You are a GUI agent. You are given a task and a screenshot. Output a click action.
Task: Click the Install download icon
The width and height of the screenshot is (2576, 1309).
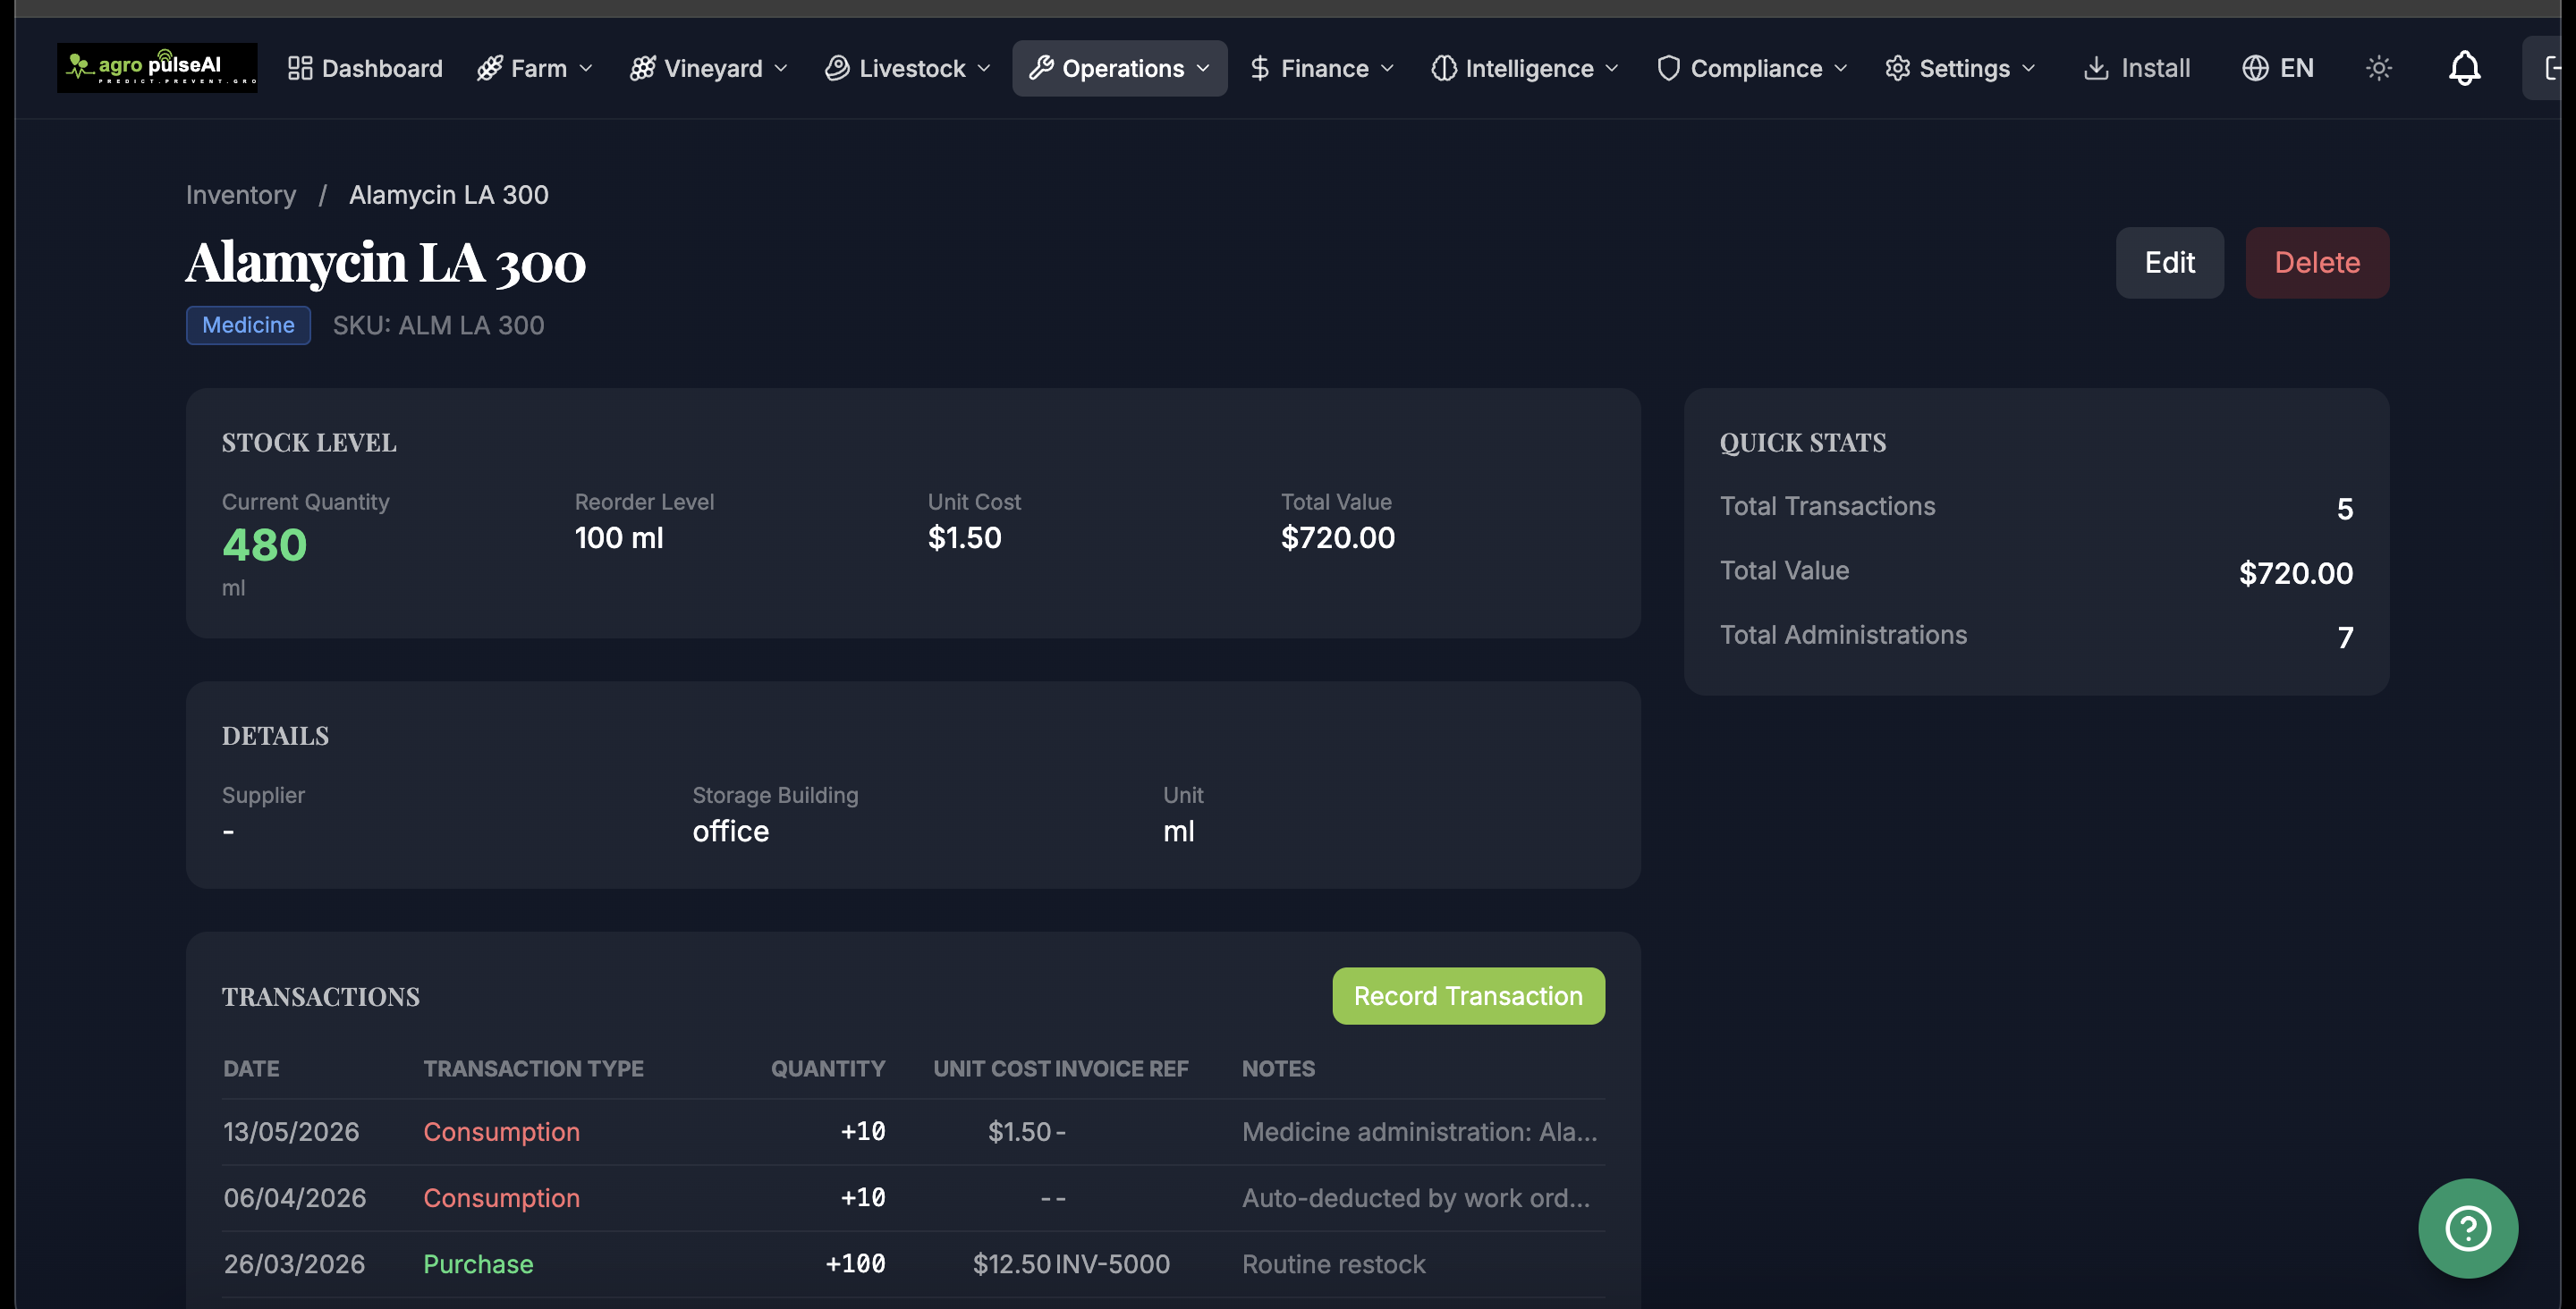click(2096, 68)
